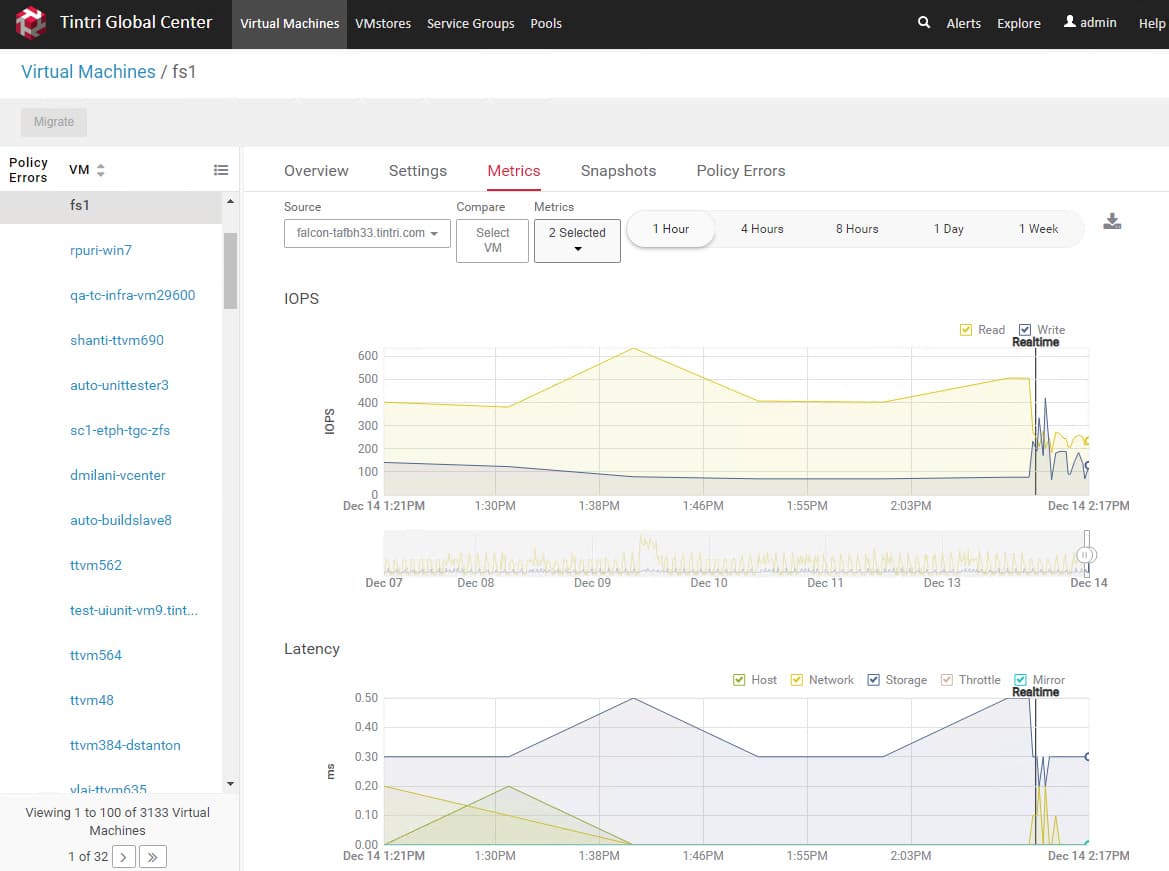Screen dimensions: 1169x871
Task: Toggle the Read IOPS checkbox
Action: click(965, 330)
